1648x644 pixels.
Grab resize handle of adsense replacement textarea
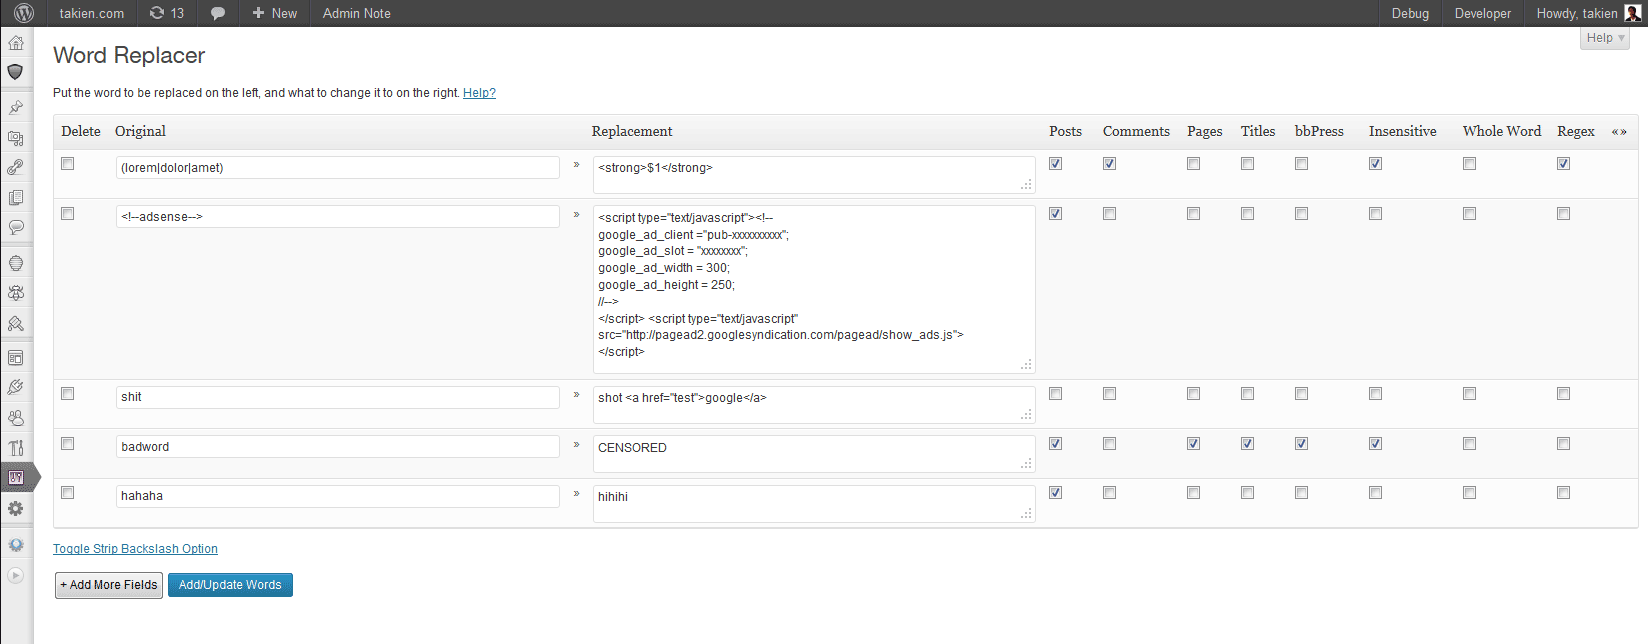pyautogui.click(x=1026, y=365)
